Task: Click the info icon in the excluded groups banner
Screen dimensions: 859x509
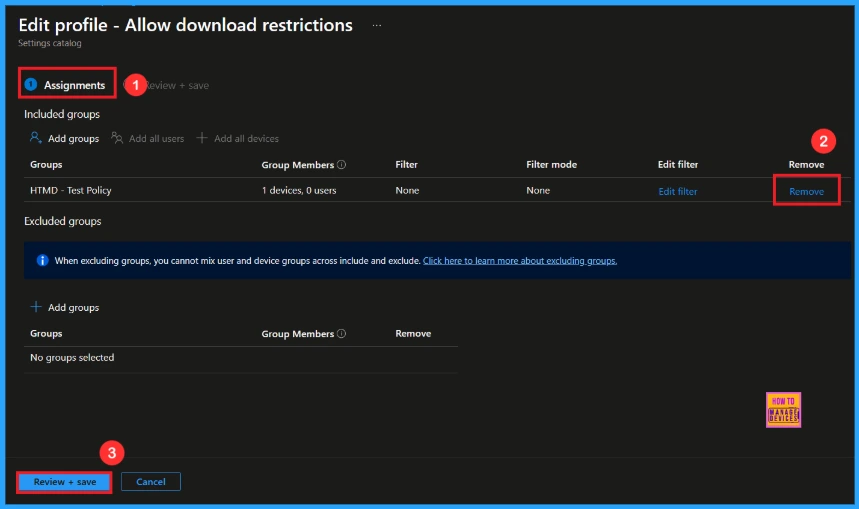Action: click(x=42, y=260)
